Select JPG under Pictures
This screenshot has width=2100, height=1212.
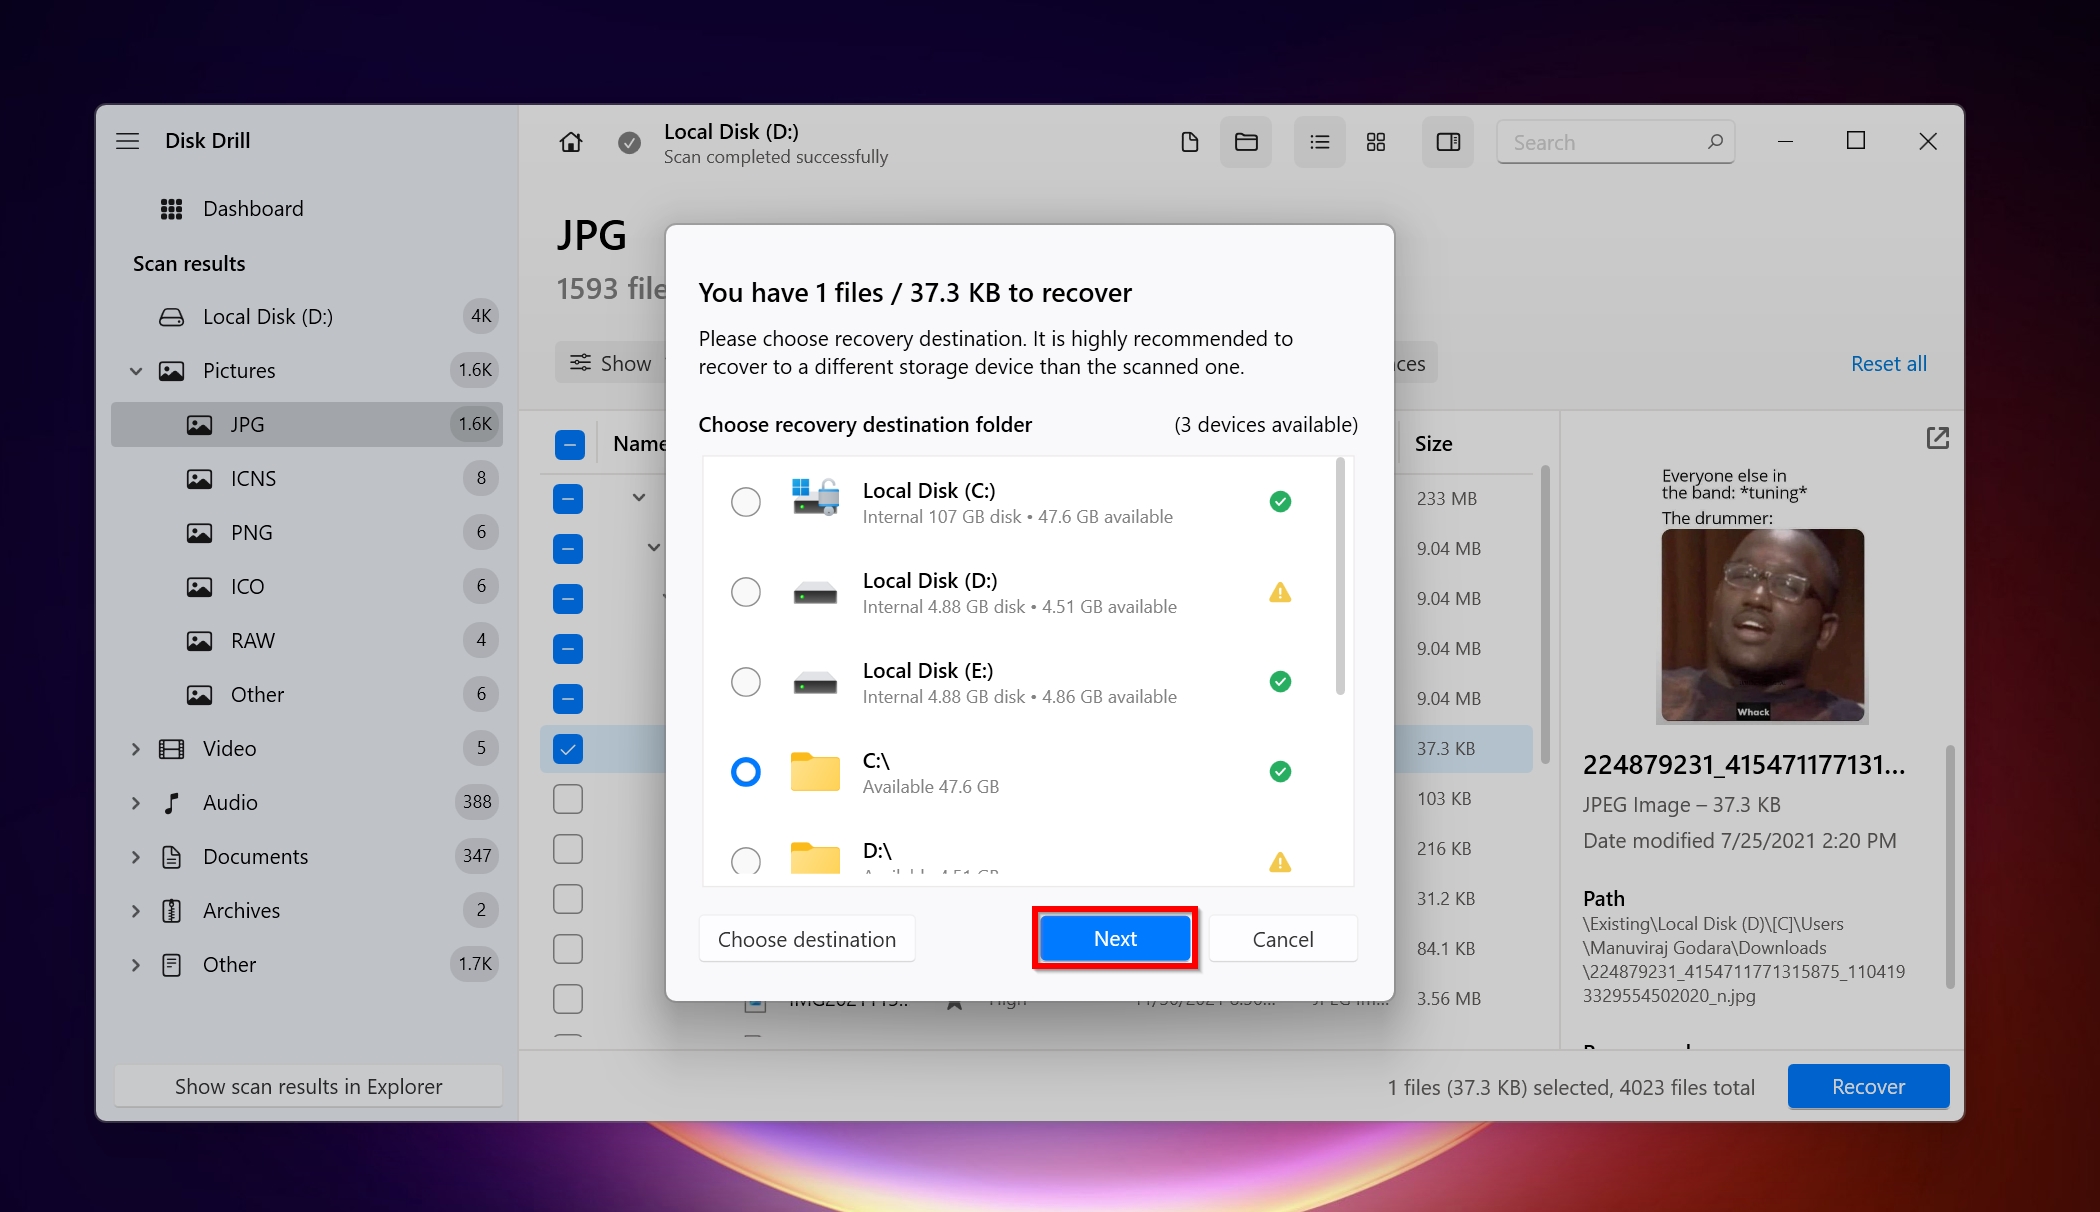[x=307, y=425]
